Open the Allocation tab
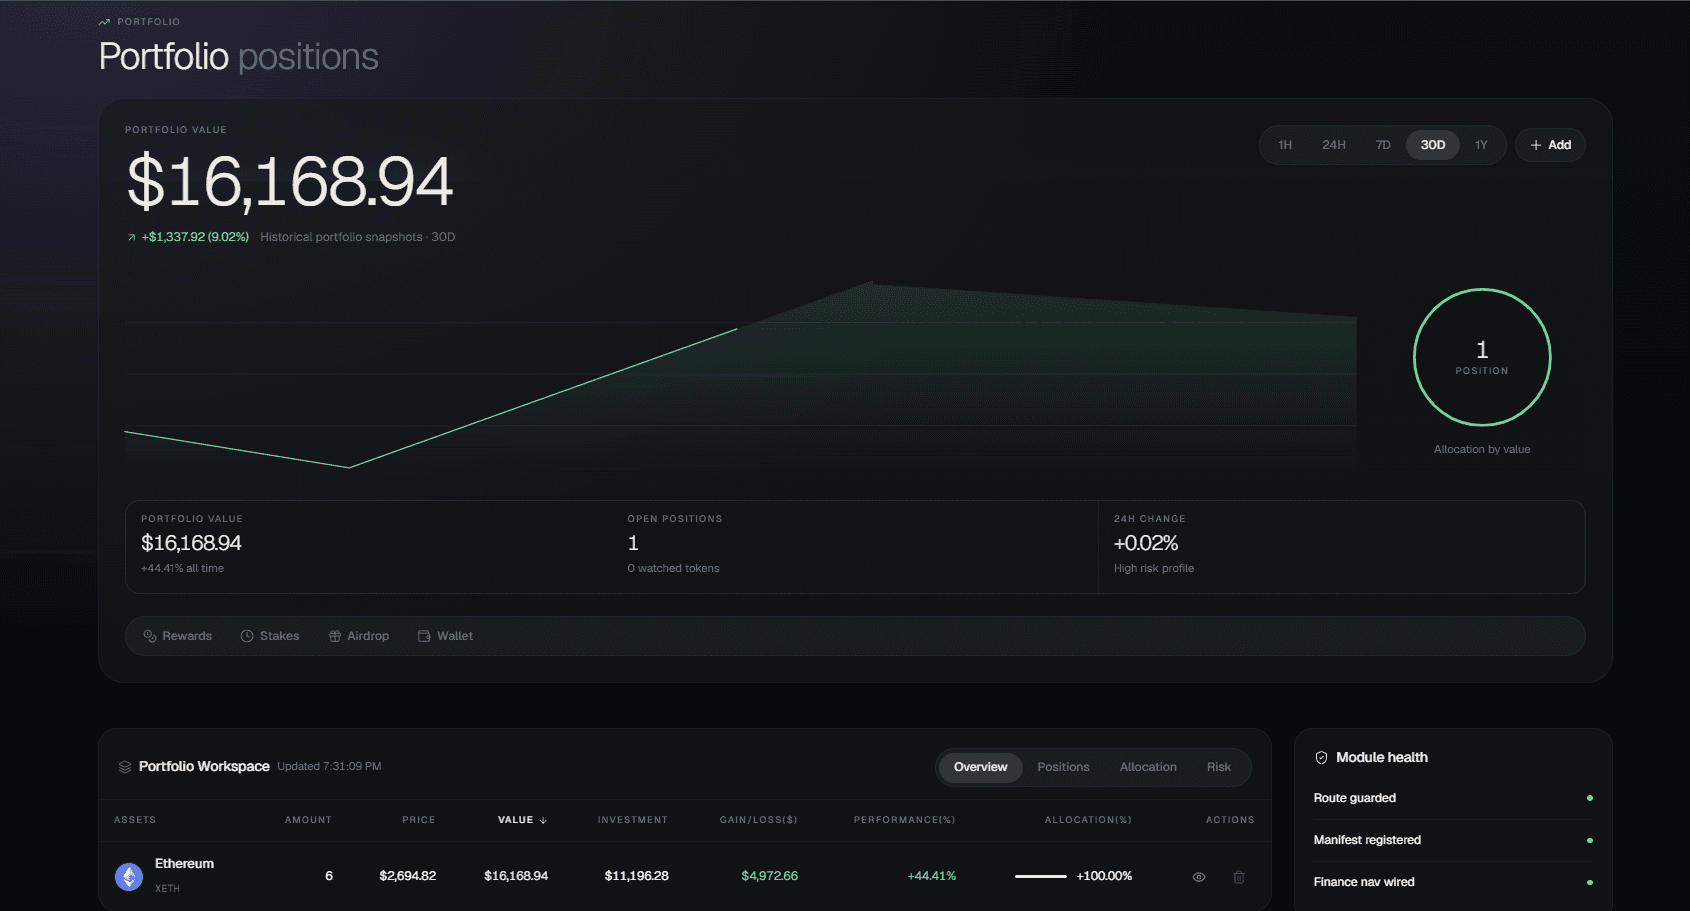 (x=1148, y=767)
